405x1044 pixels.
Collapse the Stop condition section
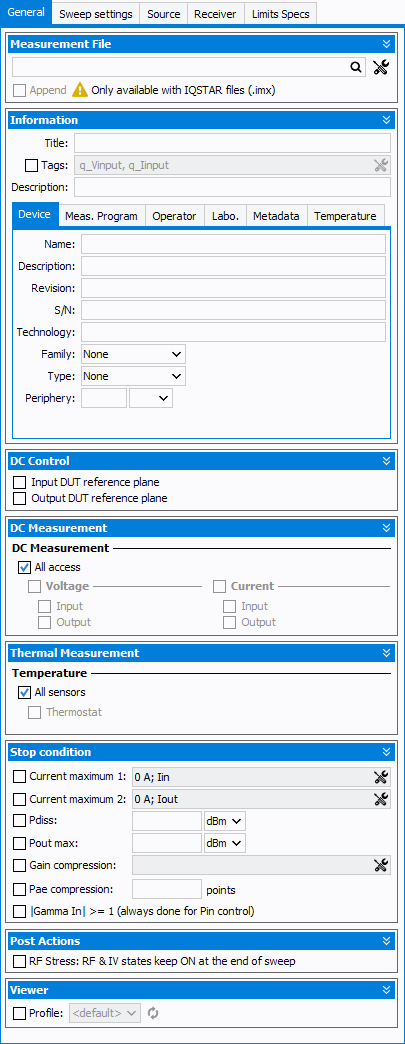click(x=386, y=752)
